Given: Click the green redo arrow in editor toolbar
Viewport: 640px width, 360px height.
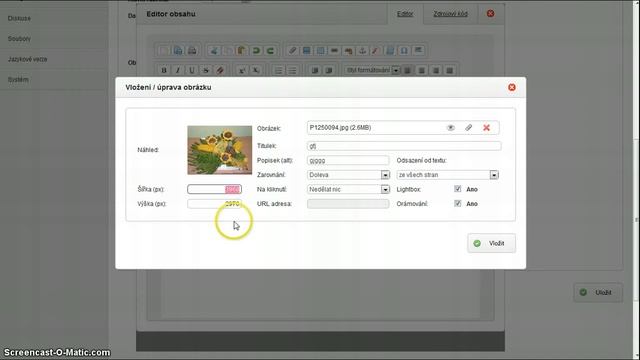Looking at the screenshot, I should (x=270, y=51).
